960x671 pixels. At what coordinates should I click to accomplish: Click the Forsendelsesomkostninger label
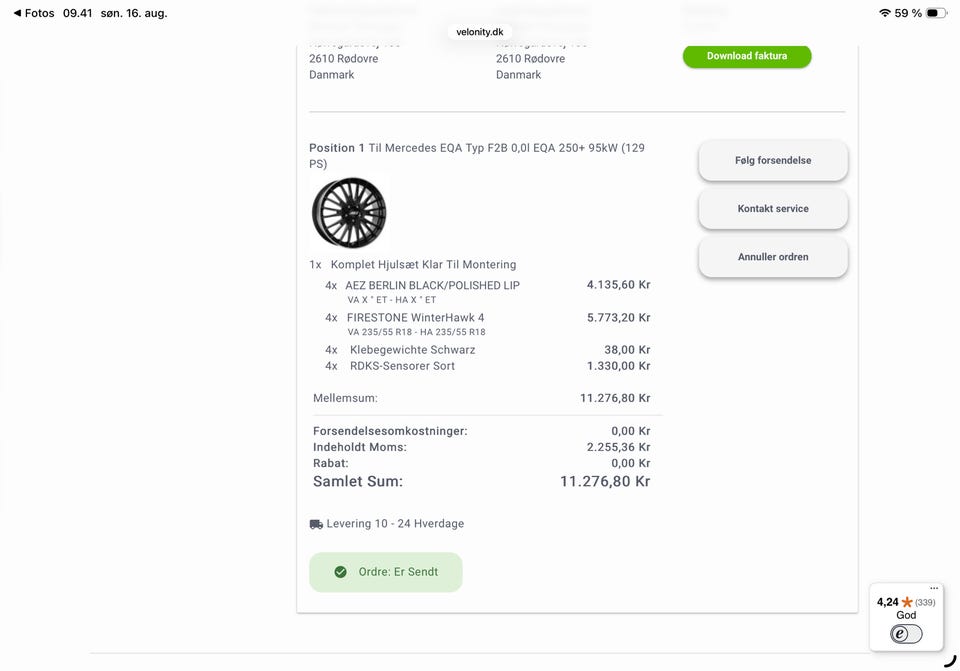coord(390,432)
